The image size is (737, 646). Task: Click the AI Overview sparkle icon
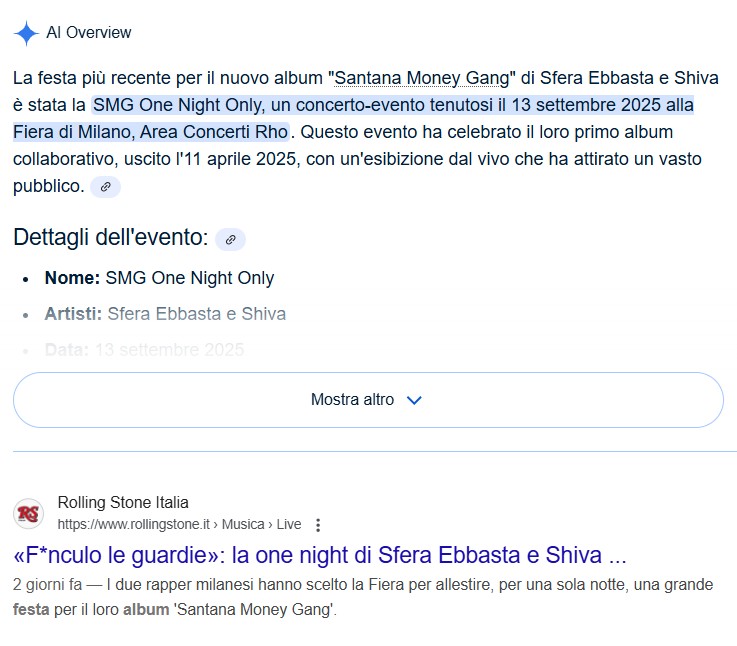[x=26, y=33]
